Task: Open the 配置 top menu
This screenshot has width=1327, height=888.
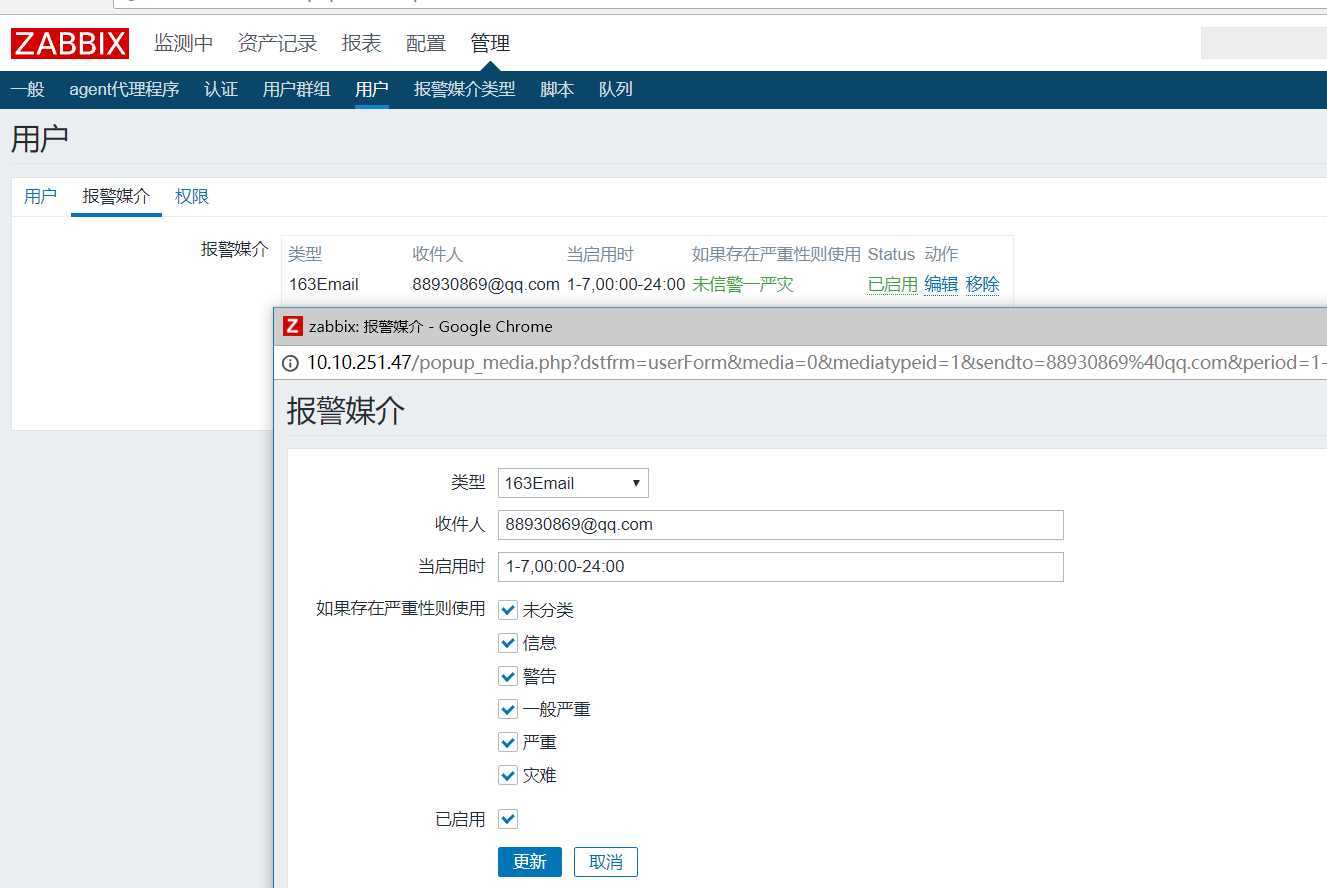Action: coord(426,43)
